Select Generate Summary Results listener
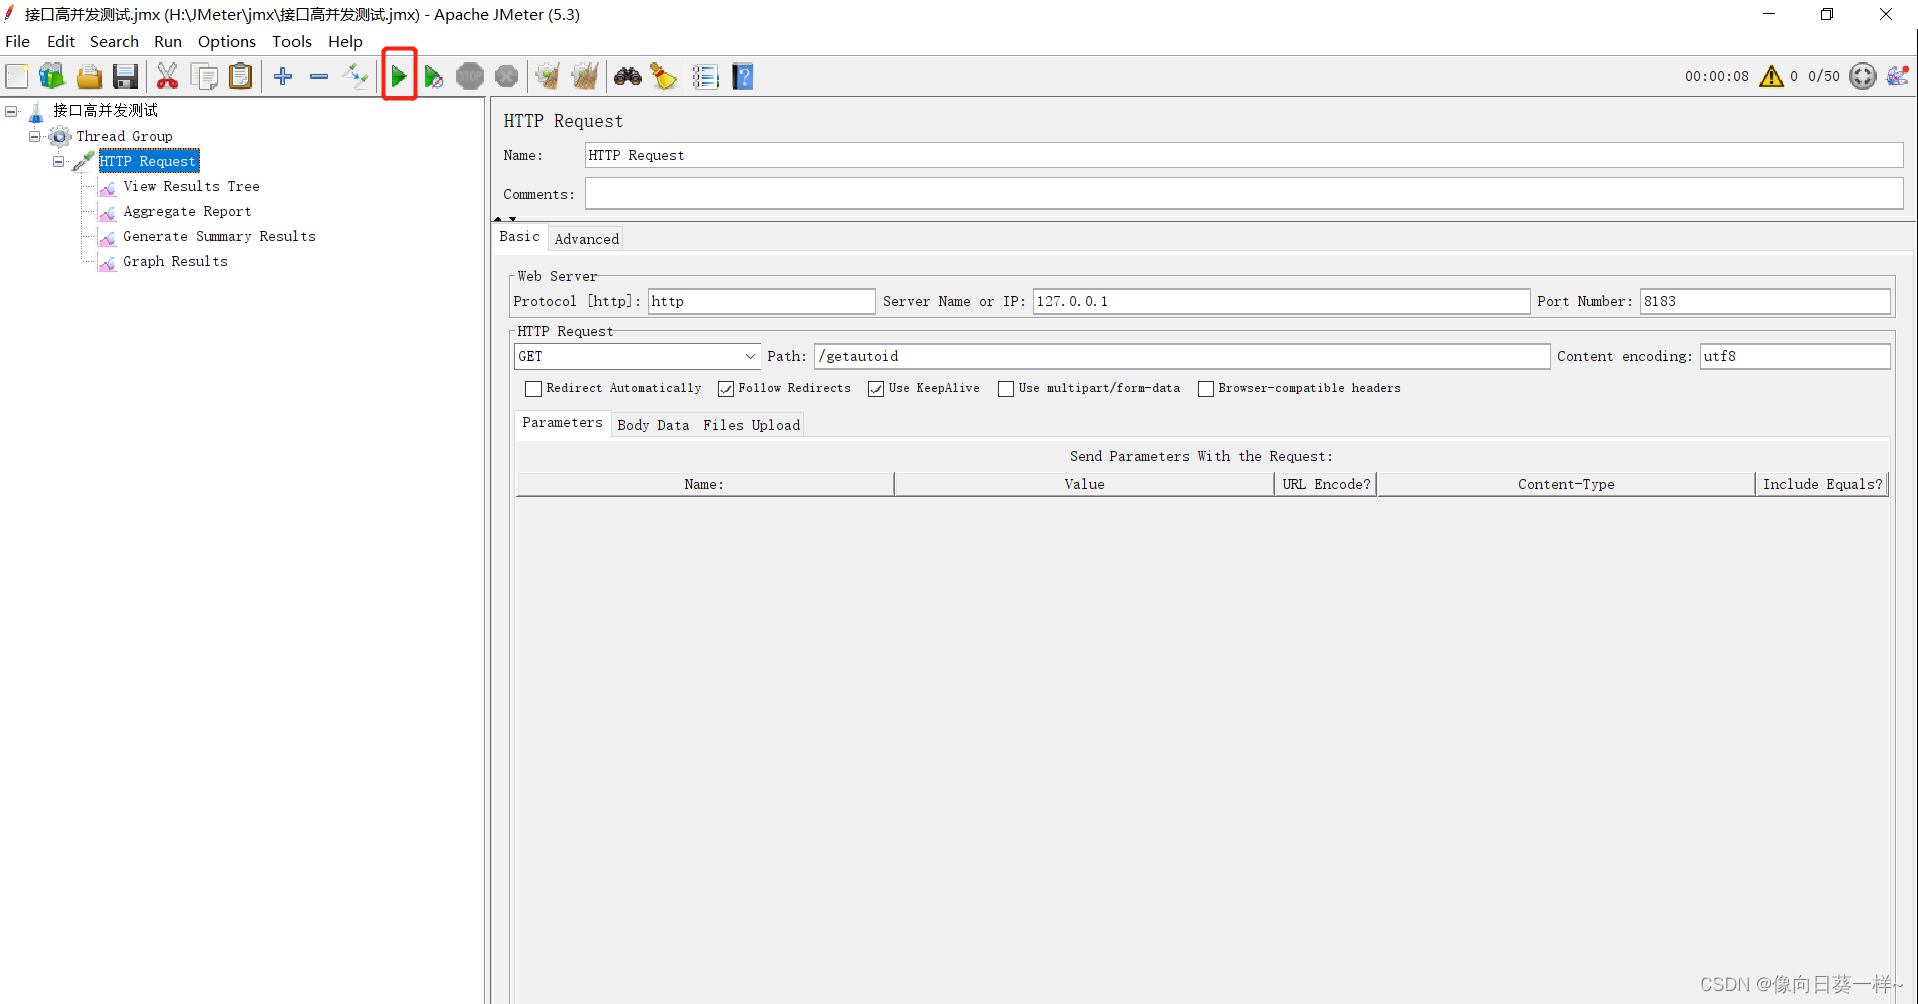This screenshot has height=1004, width=1918. coord(219,236)
